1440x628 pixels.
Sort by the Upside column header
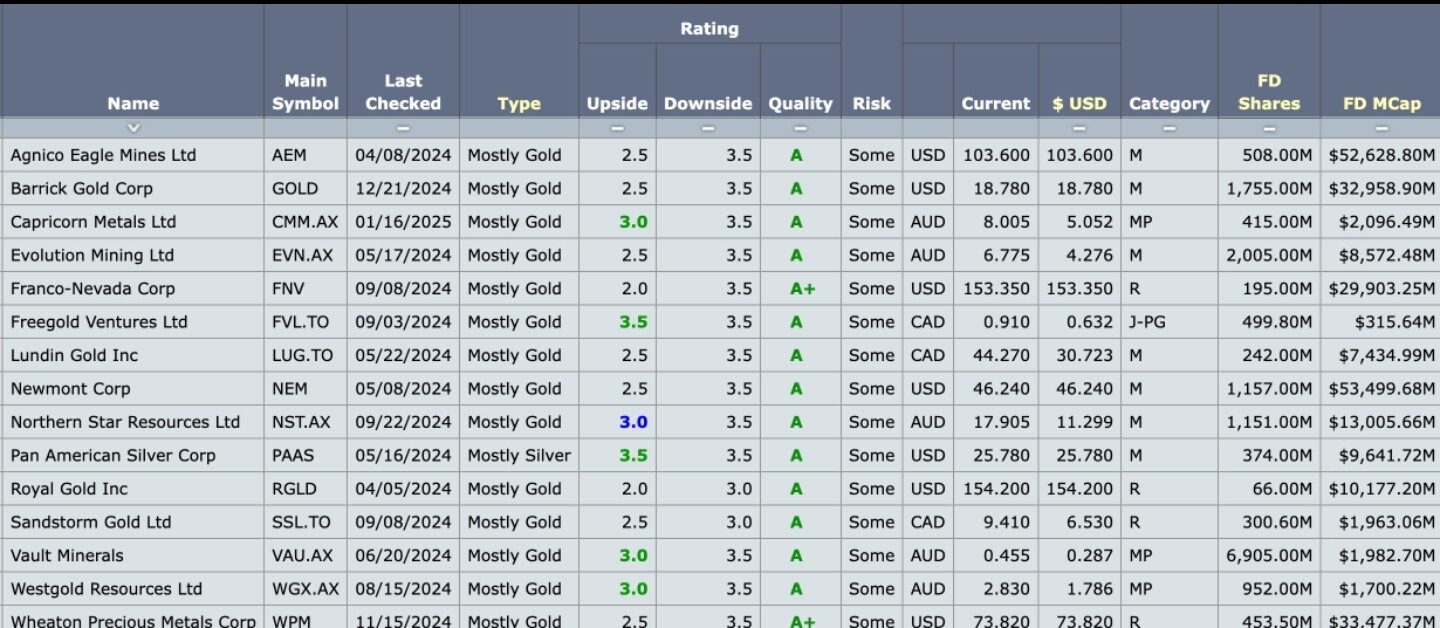(617, 104)
